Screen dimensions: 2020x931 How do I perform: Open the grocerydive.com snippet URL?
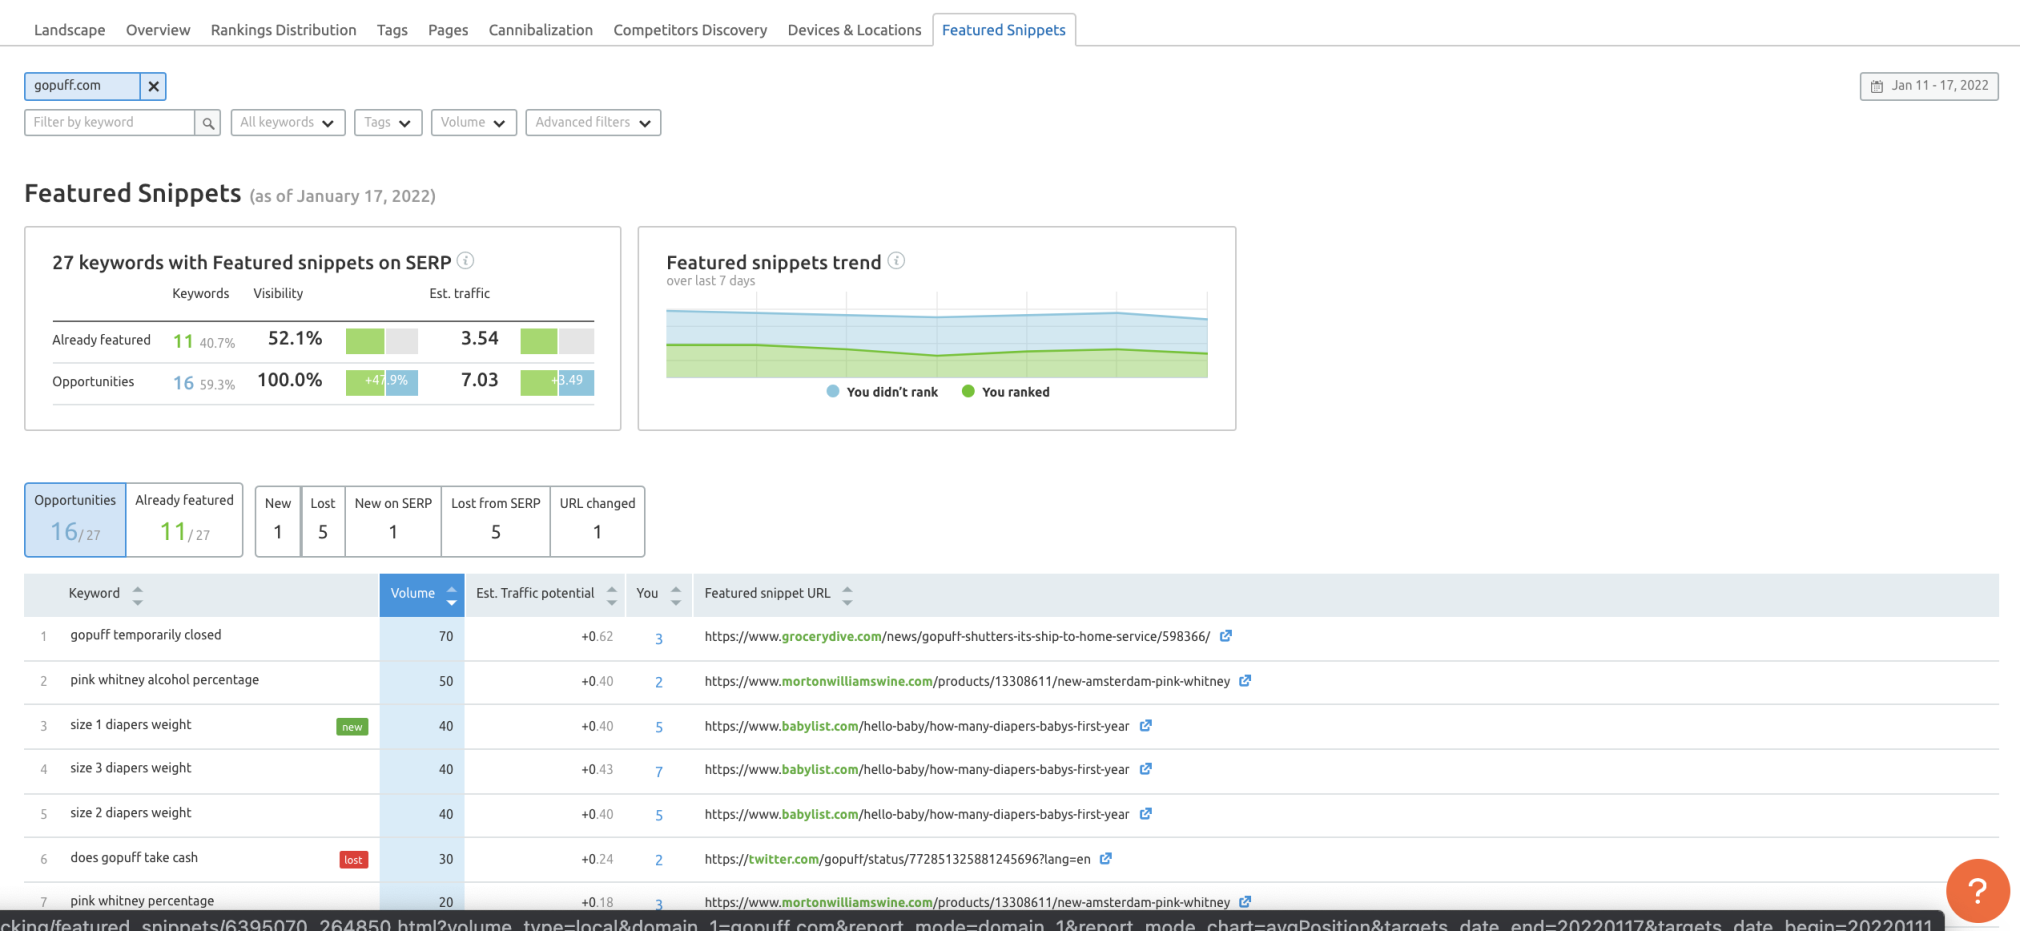click(x=957, y=636)
